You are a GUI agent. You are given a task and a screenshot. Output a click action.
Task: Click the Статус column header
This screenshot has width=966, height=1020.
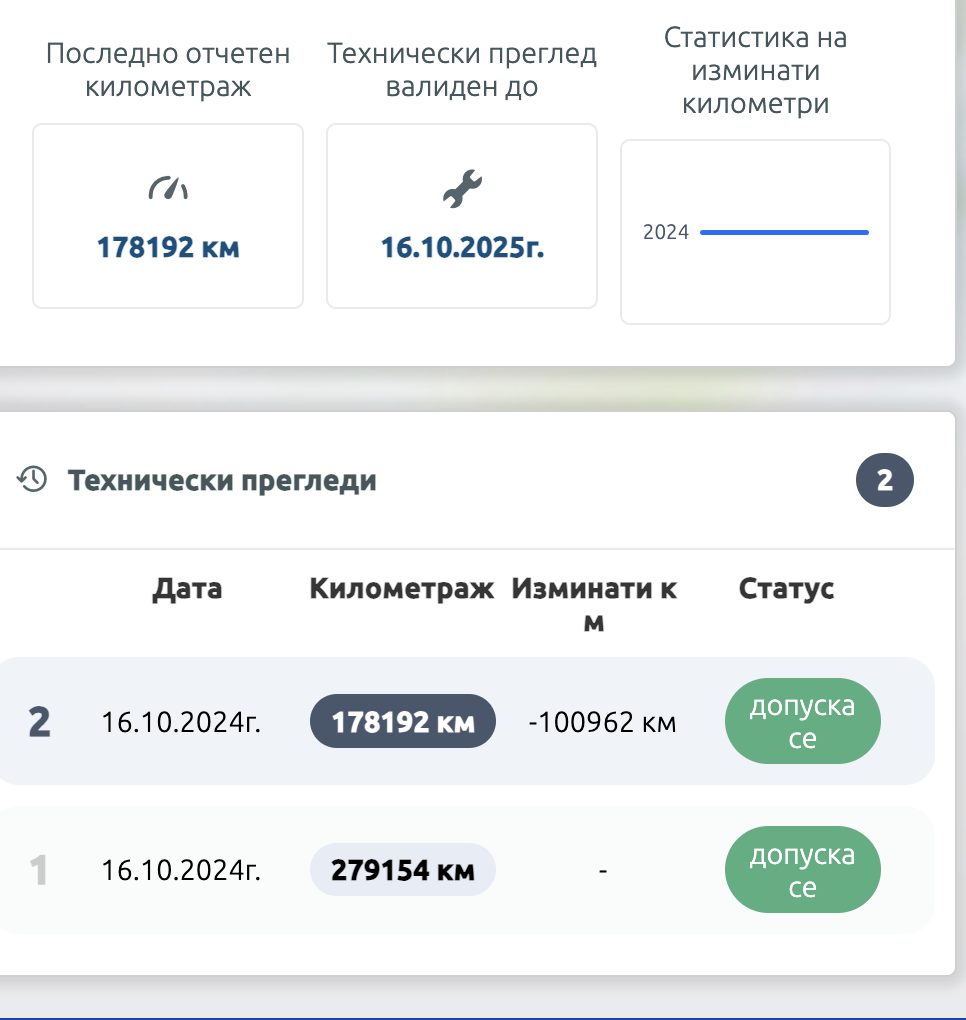coord(786,589)
